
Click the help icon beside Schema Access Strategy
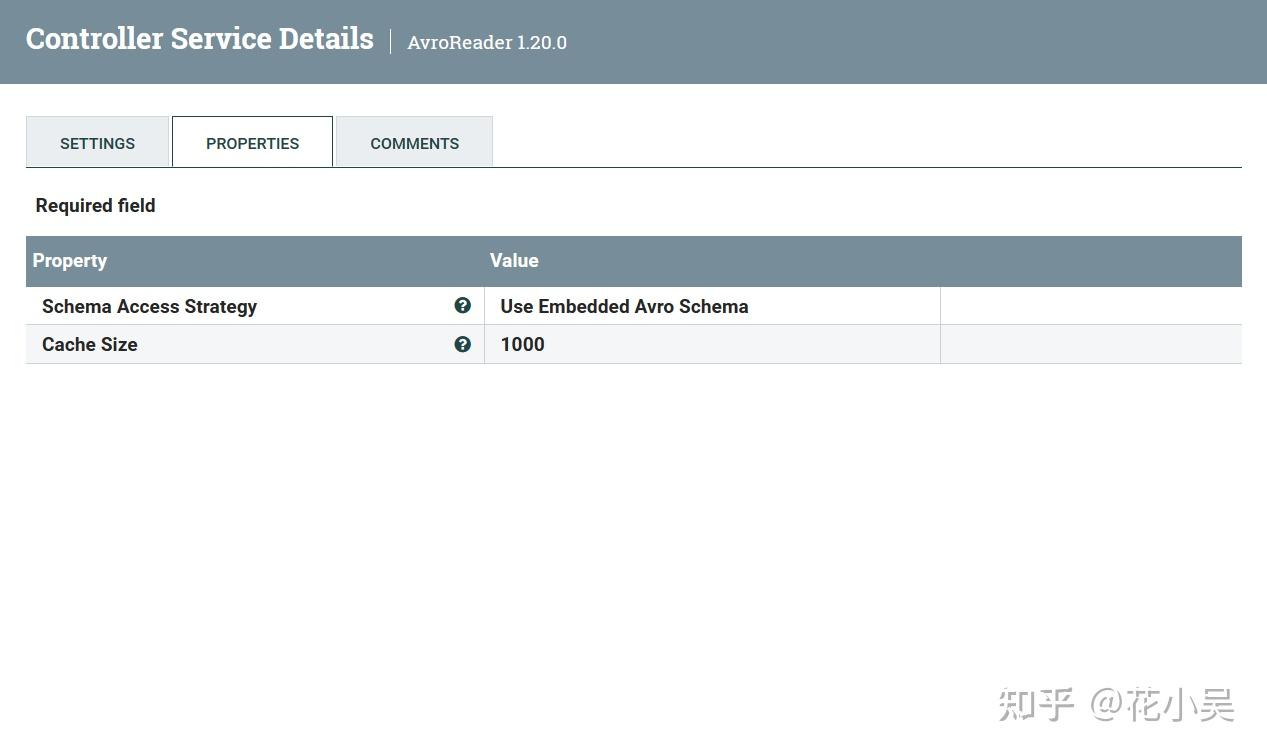coord(462,305)
